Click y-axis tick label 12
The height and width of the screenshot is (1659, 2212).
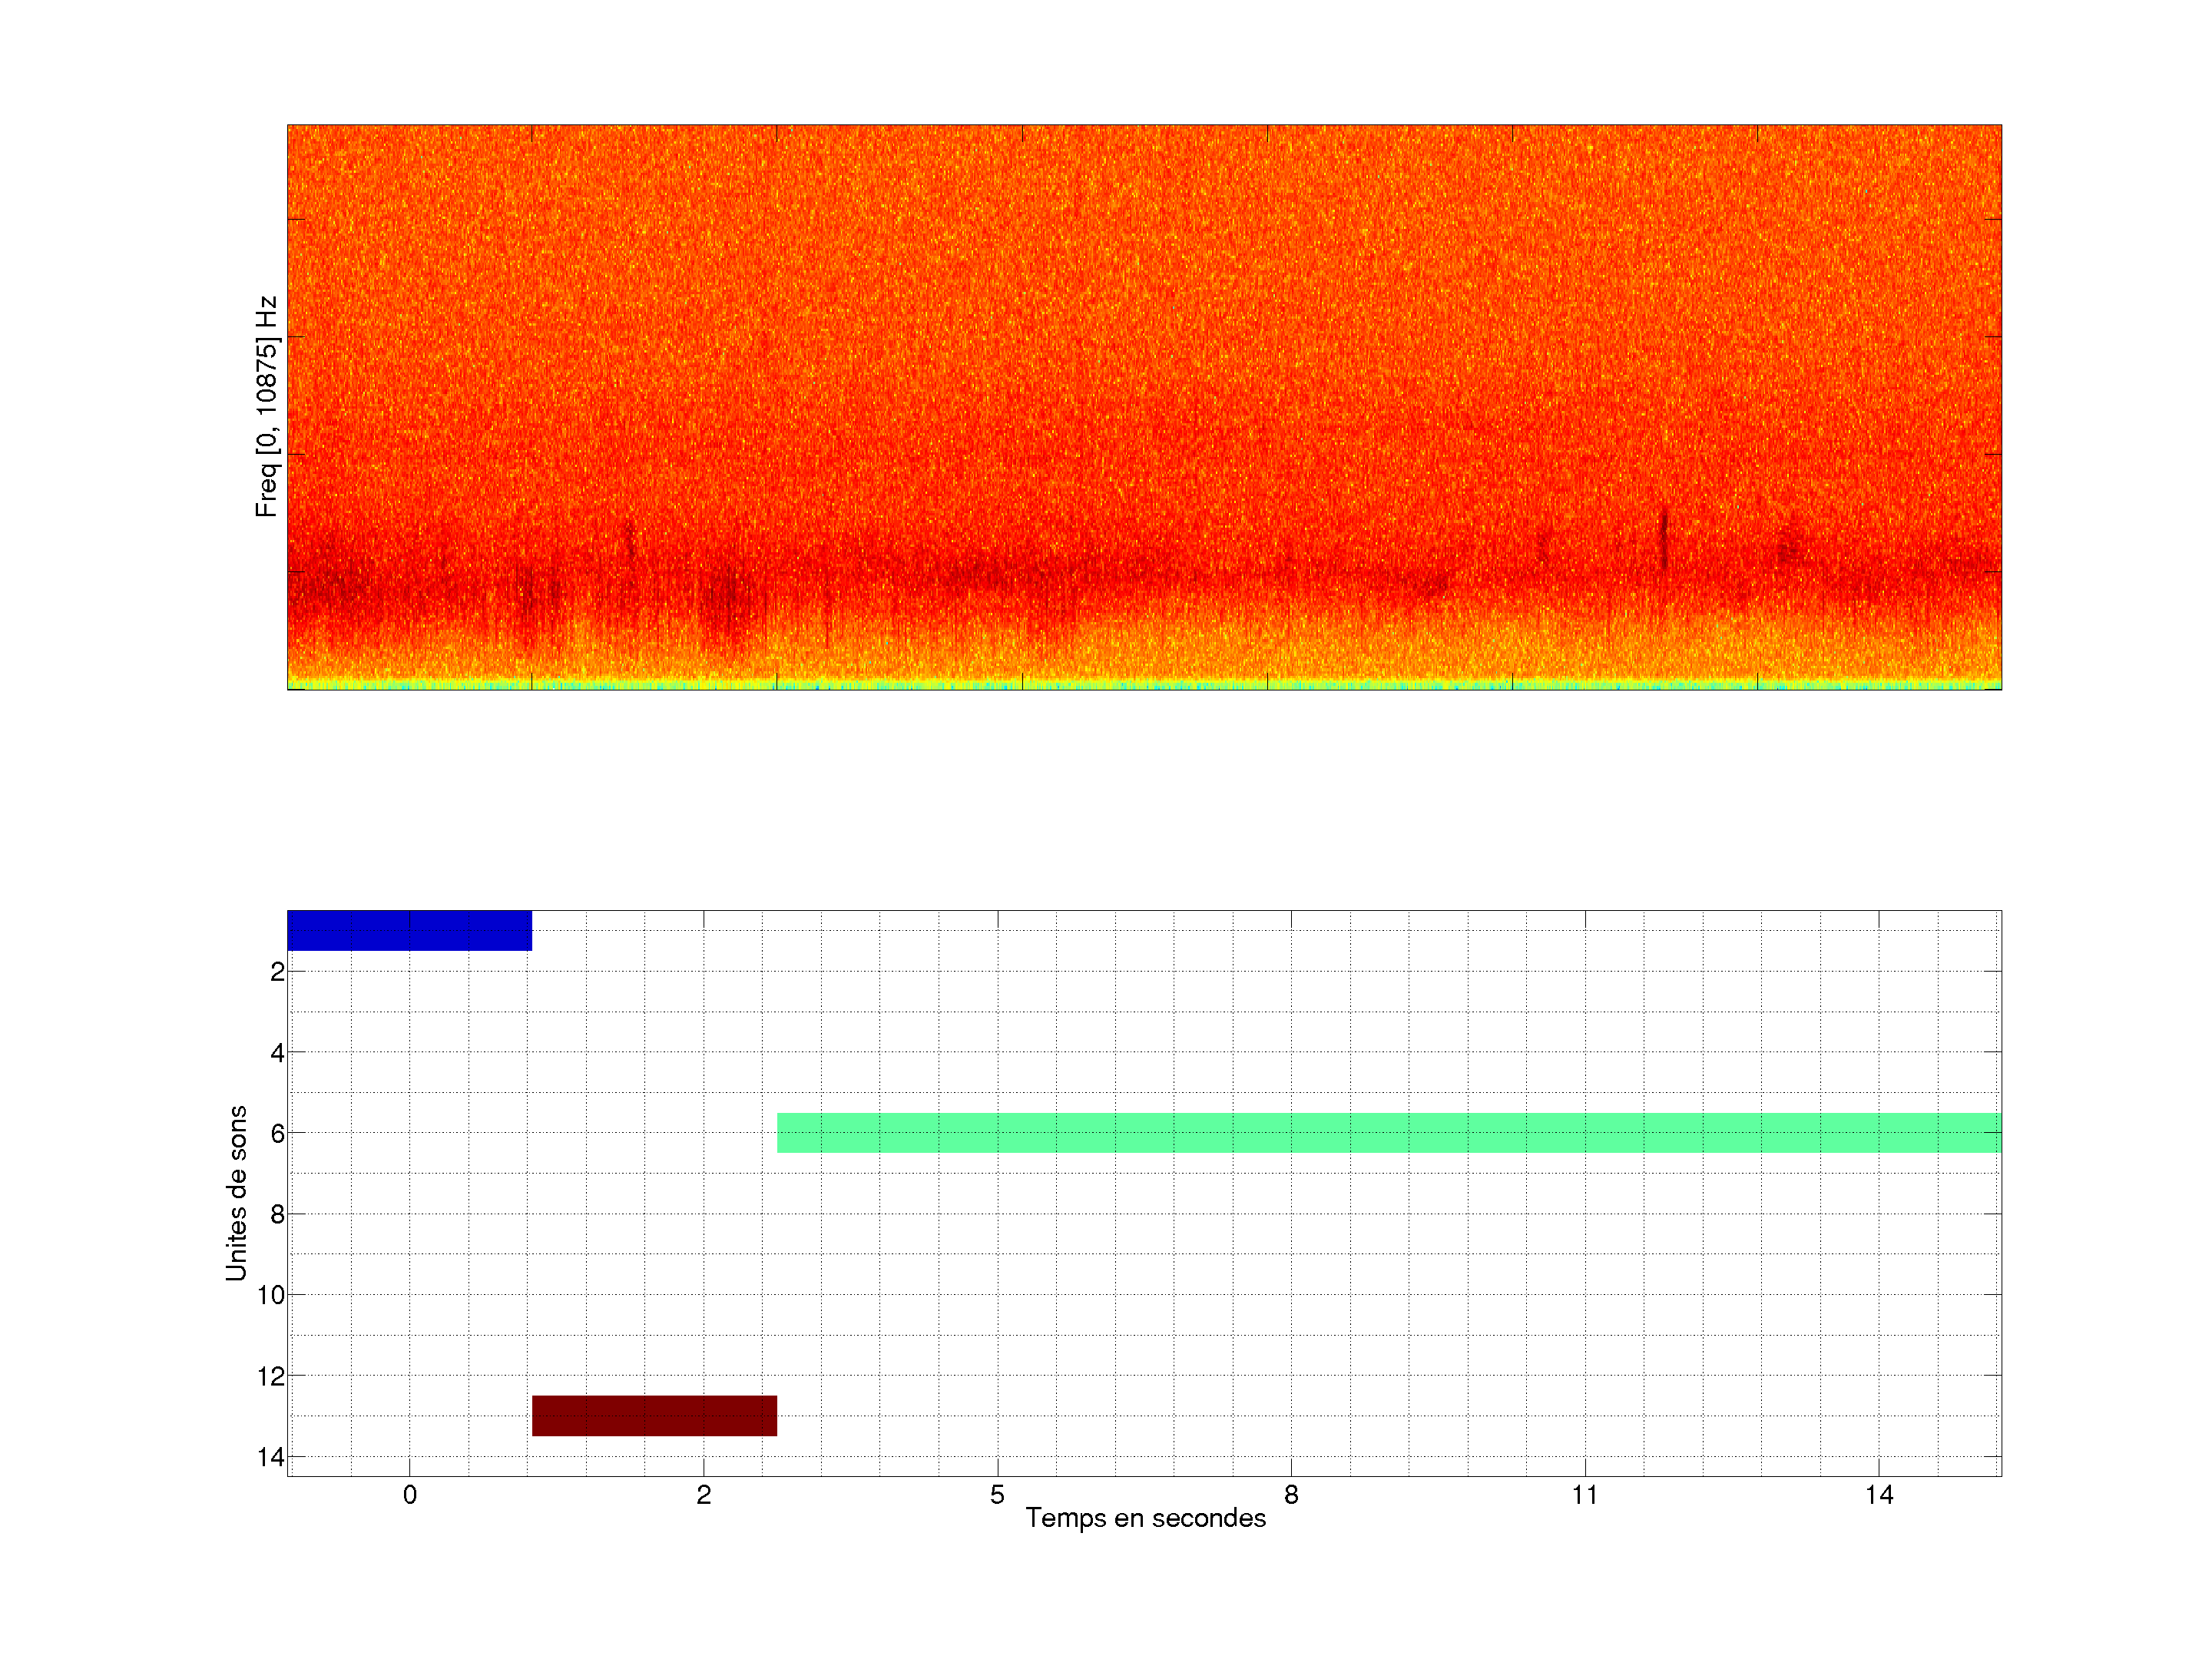click(x=271, y=1377)
